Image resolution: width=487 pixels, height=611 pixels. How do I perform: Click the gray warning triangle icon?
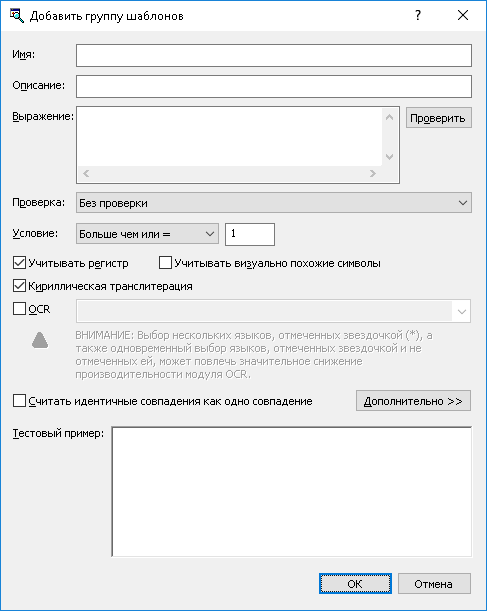40,340
